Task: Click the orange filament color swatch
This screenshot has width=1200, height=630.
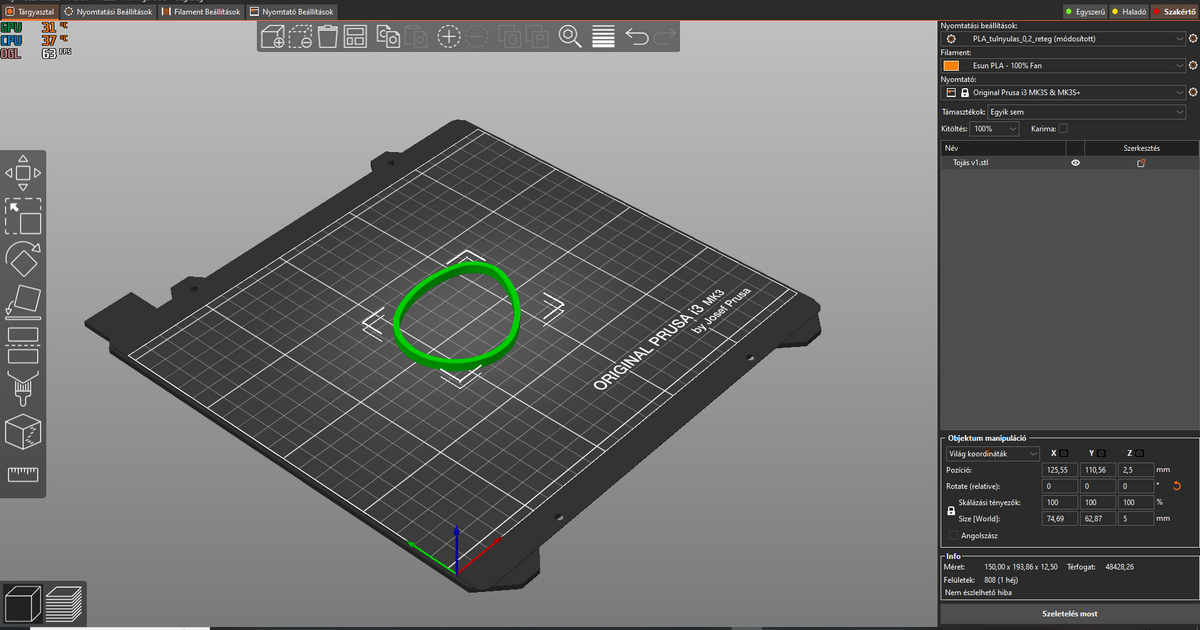Action: point(949,64)
